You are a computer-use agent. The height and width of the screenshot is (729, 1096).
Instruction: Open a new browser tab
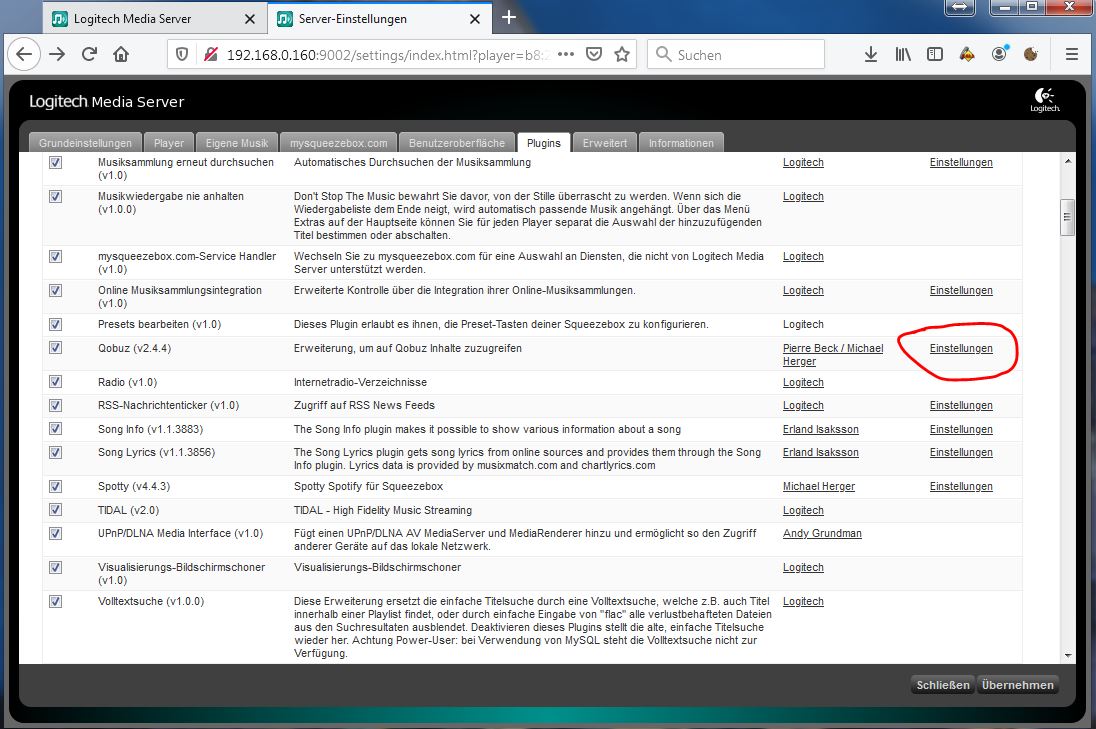[509, 17]
